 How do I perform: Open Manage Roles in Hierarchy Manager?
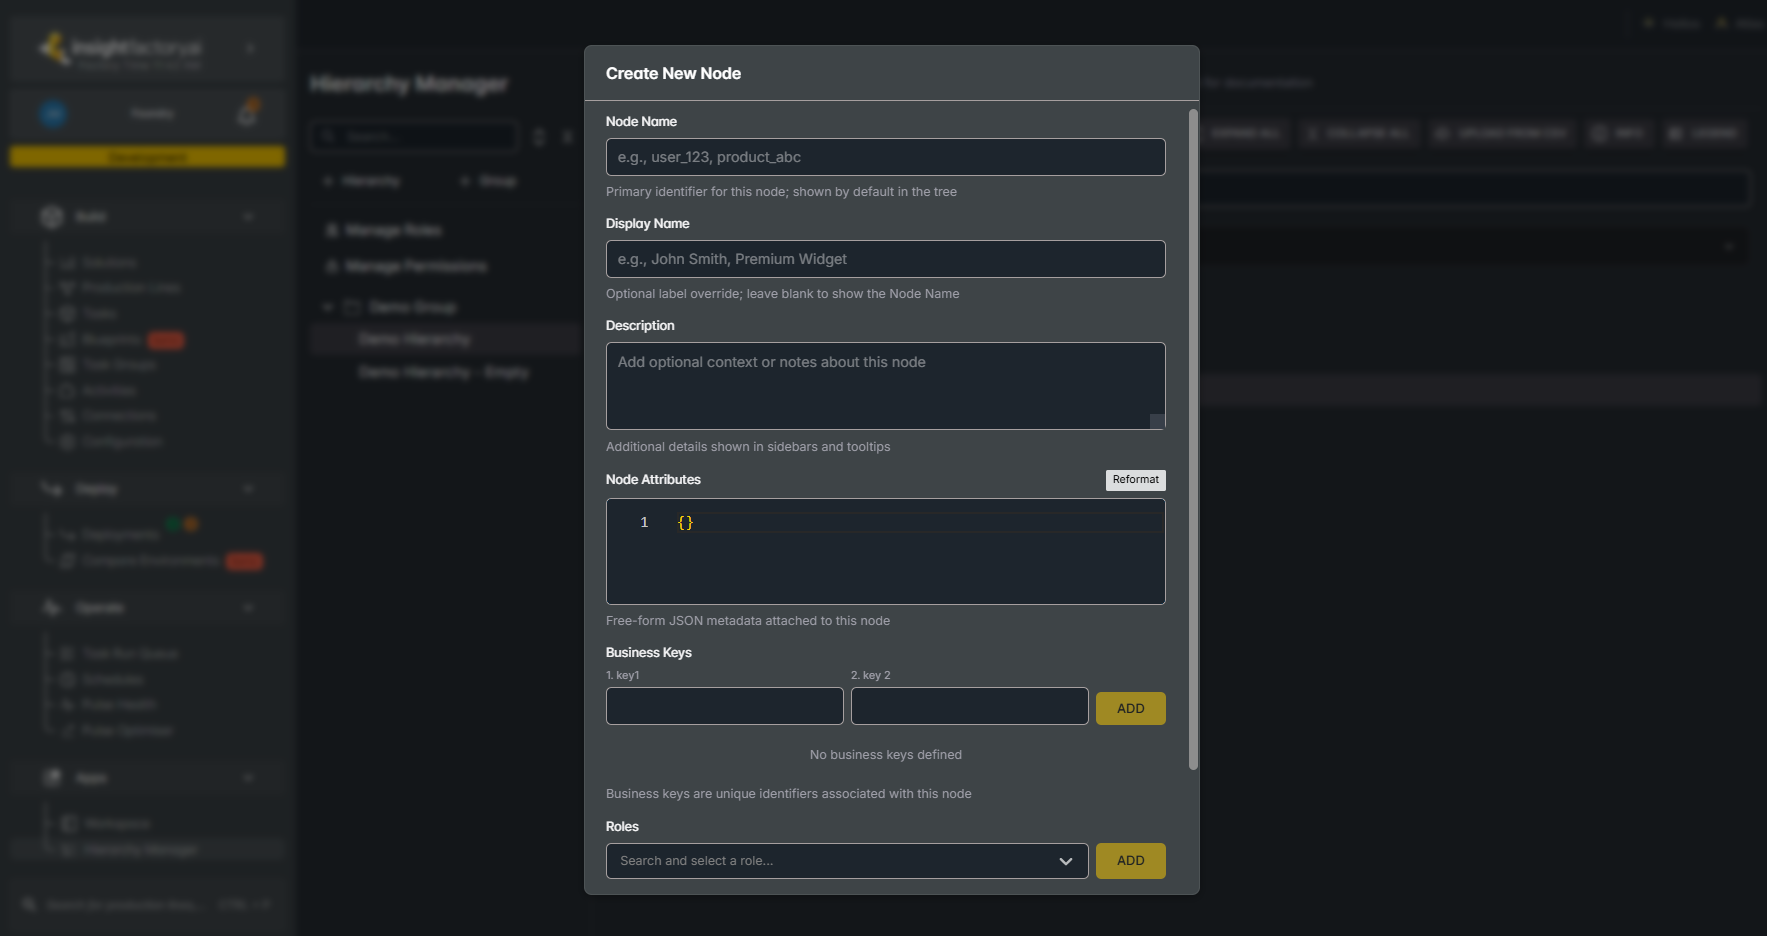tap(385, 230)
